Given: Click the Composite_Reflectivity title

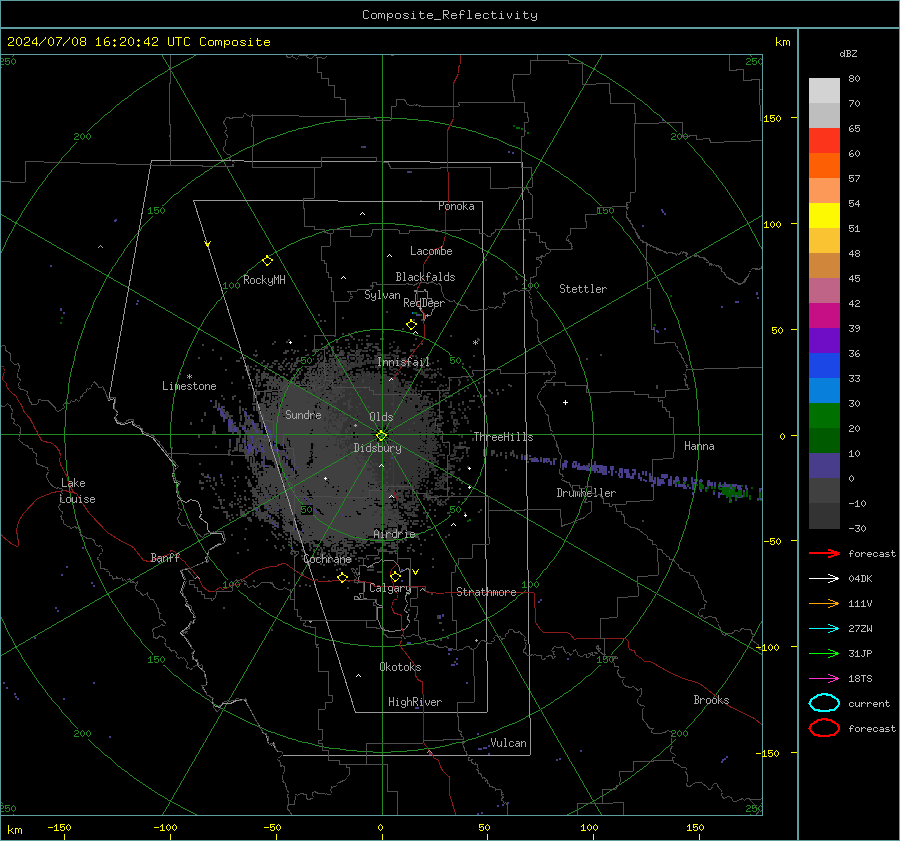Looking at the screenshot, I should tap(450, 15).
